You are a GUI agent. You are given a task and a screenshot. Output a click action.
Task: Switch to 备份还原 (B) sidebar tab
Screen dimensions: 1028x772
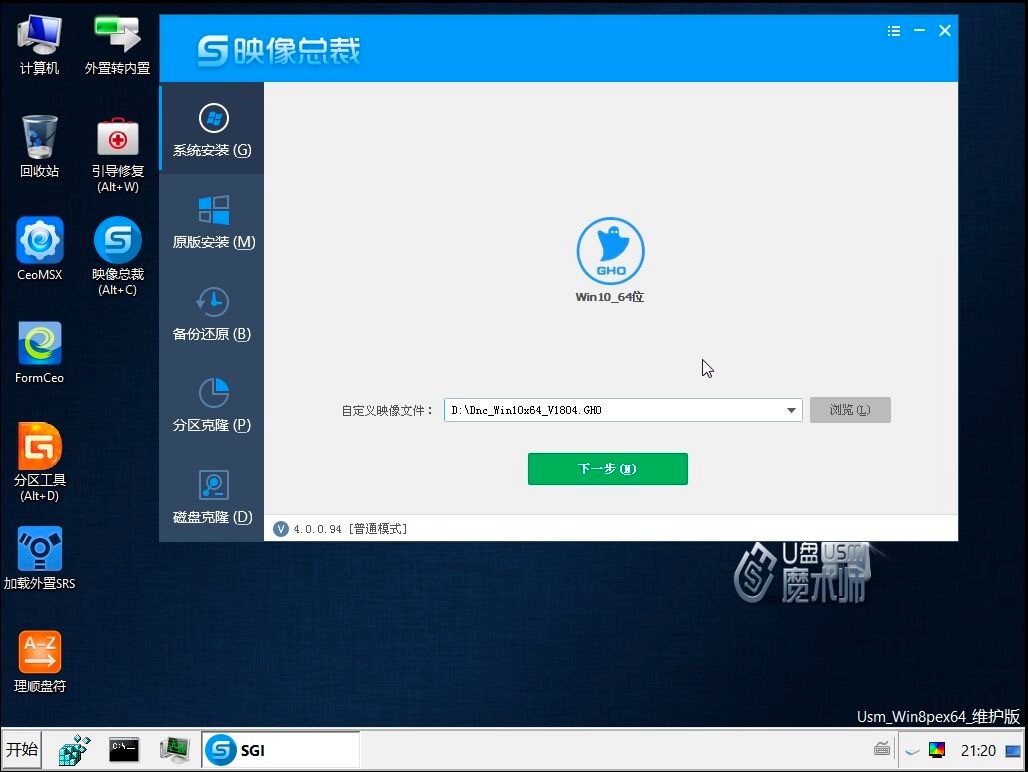212,313
